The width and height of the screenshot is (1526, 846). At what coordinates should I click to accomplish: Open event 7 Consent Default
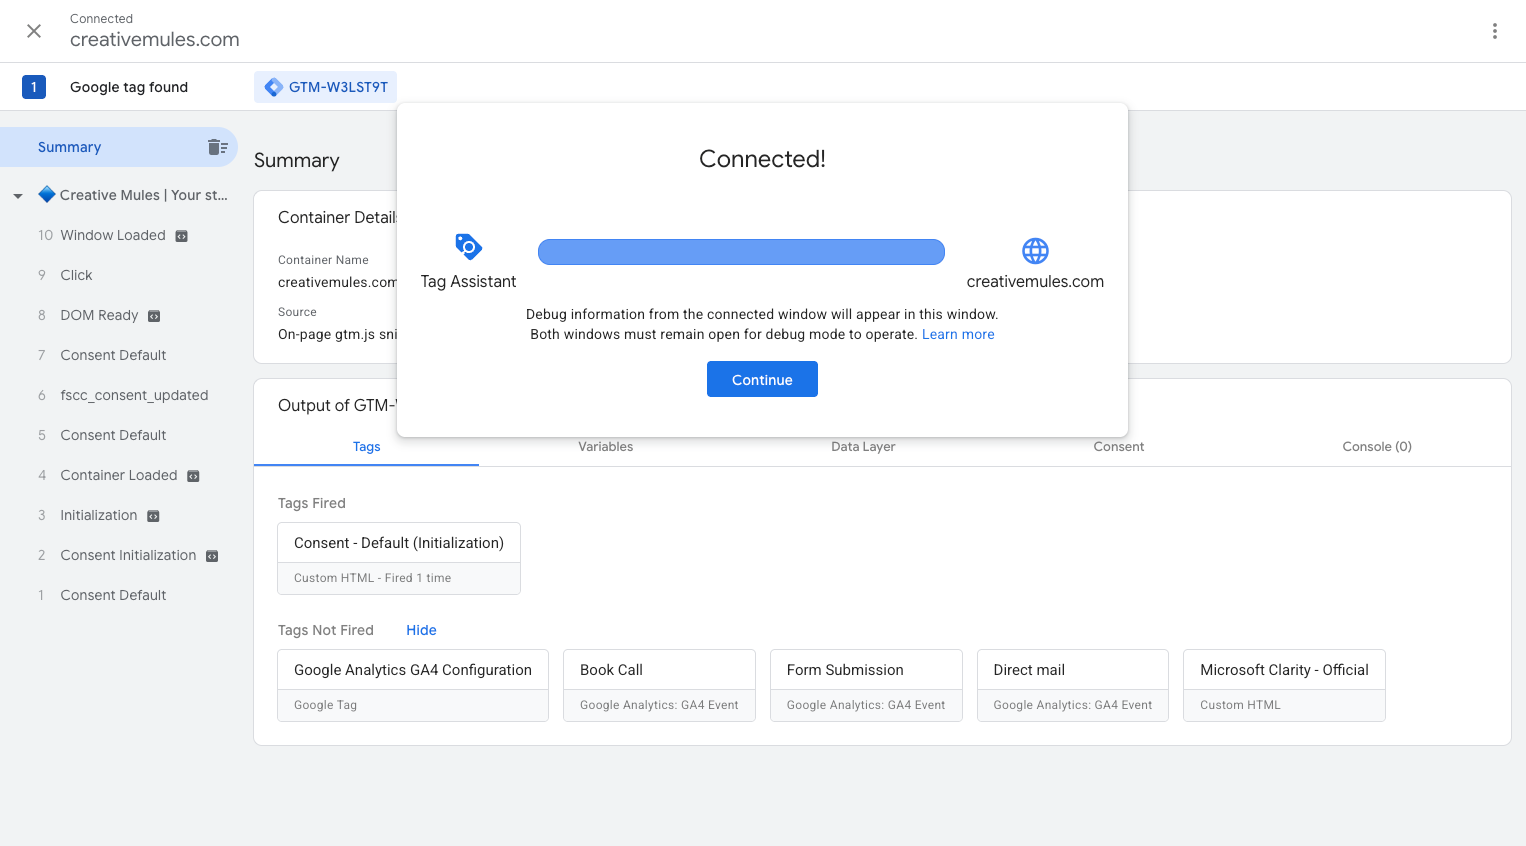pyautogui.click(x=113, y=355)
